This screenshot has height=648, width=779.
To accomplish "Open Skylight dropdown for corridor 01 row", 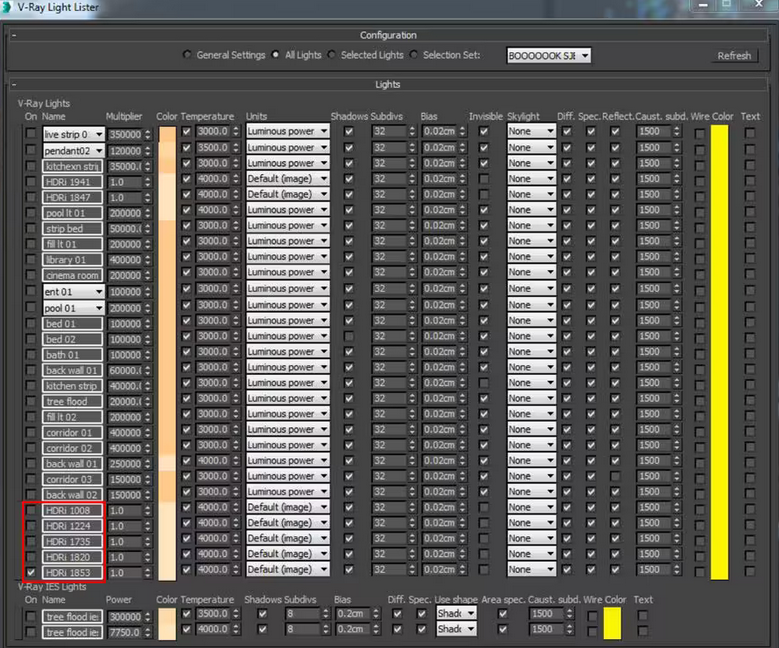I will click(531, 429).
